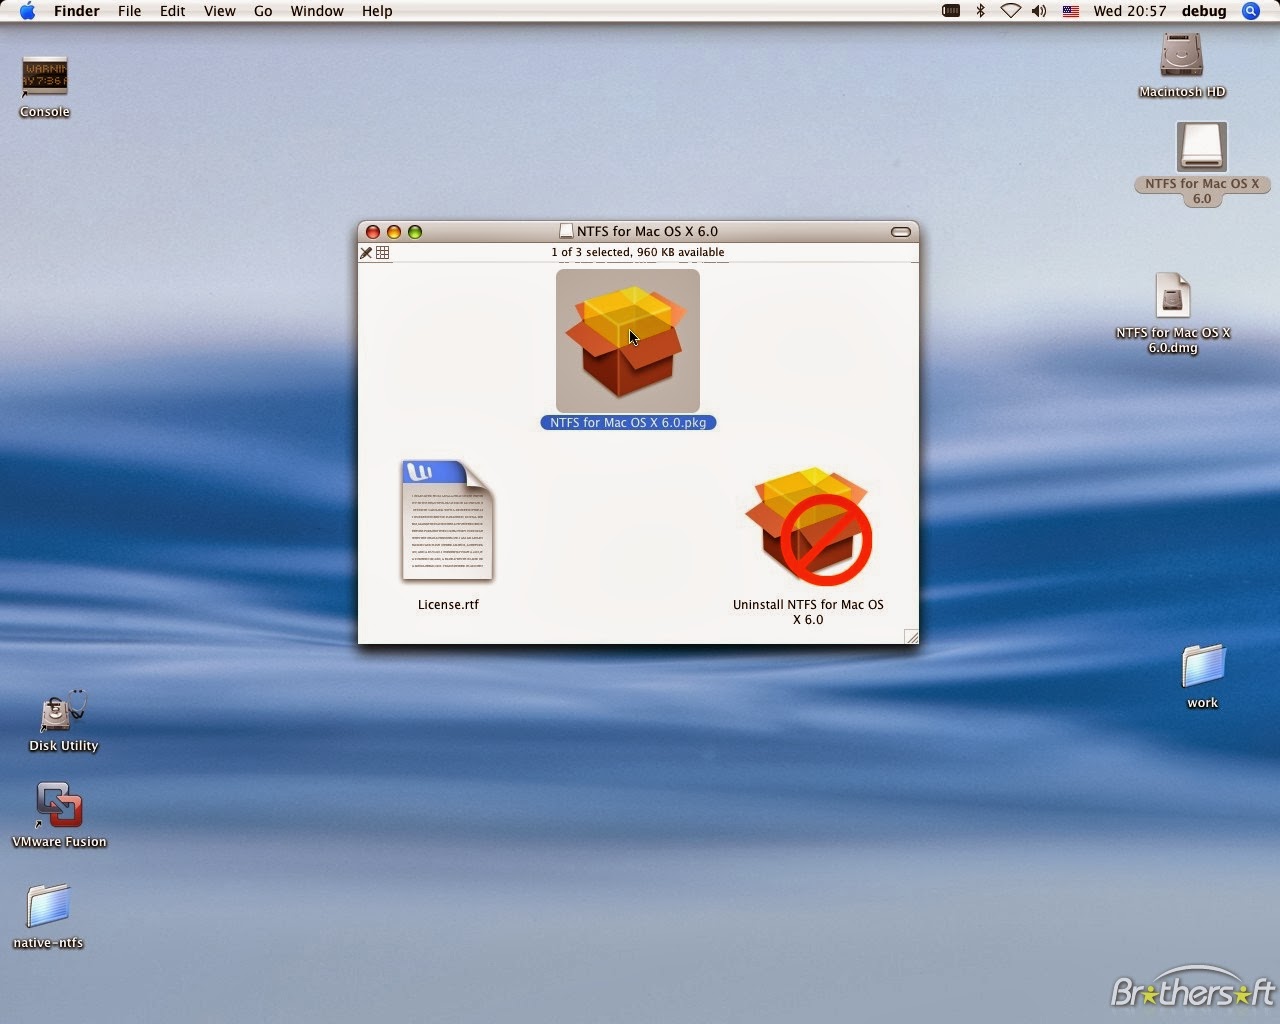Open the Apple menu
This screenshot has height=1024, width=1280.
[x=27, y=11]
